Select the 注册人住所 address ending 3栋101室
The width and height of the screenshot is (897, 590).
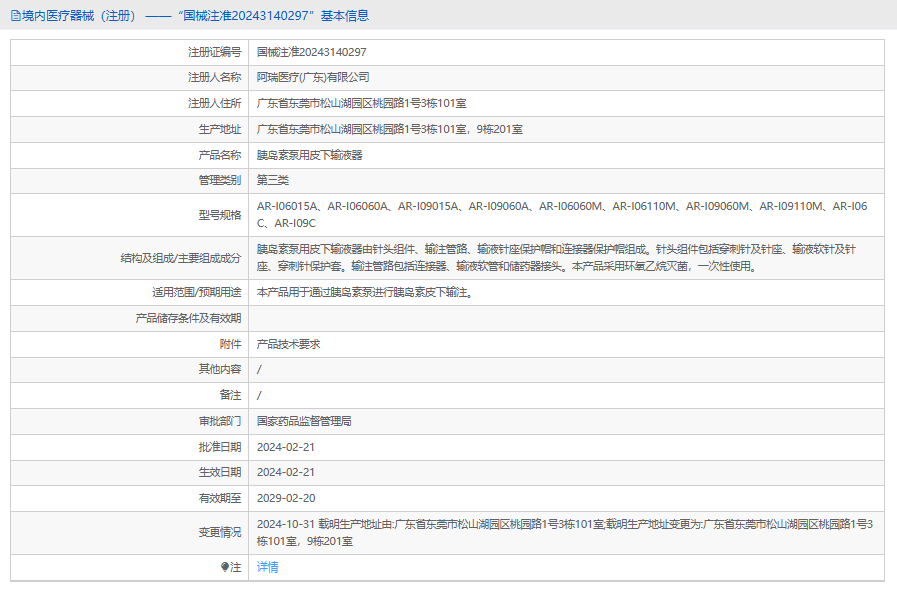[362, 104]
